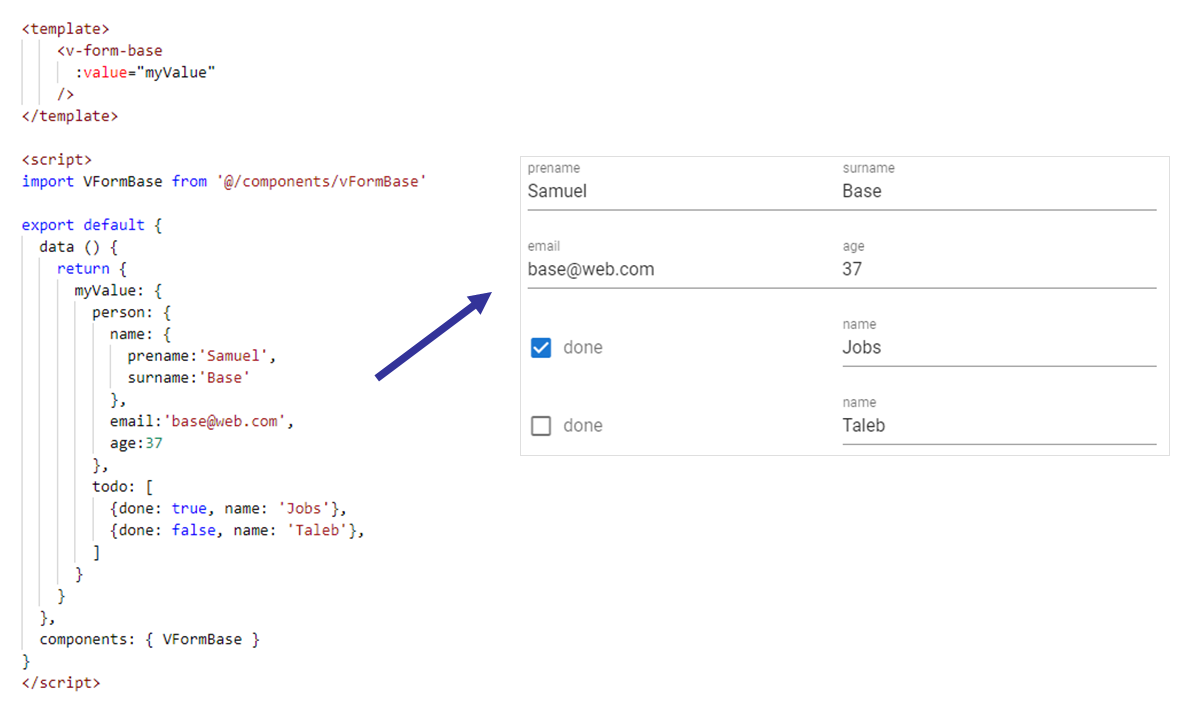Check the empty done checkbox next to Taleb
Image resolution: width=1186 pixels, height=717 pixels.
[541, 426]
